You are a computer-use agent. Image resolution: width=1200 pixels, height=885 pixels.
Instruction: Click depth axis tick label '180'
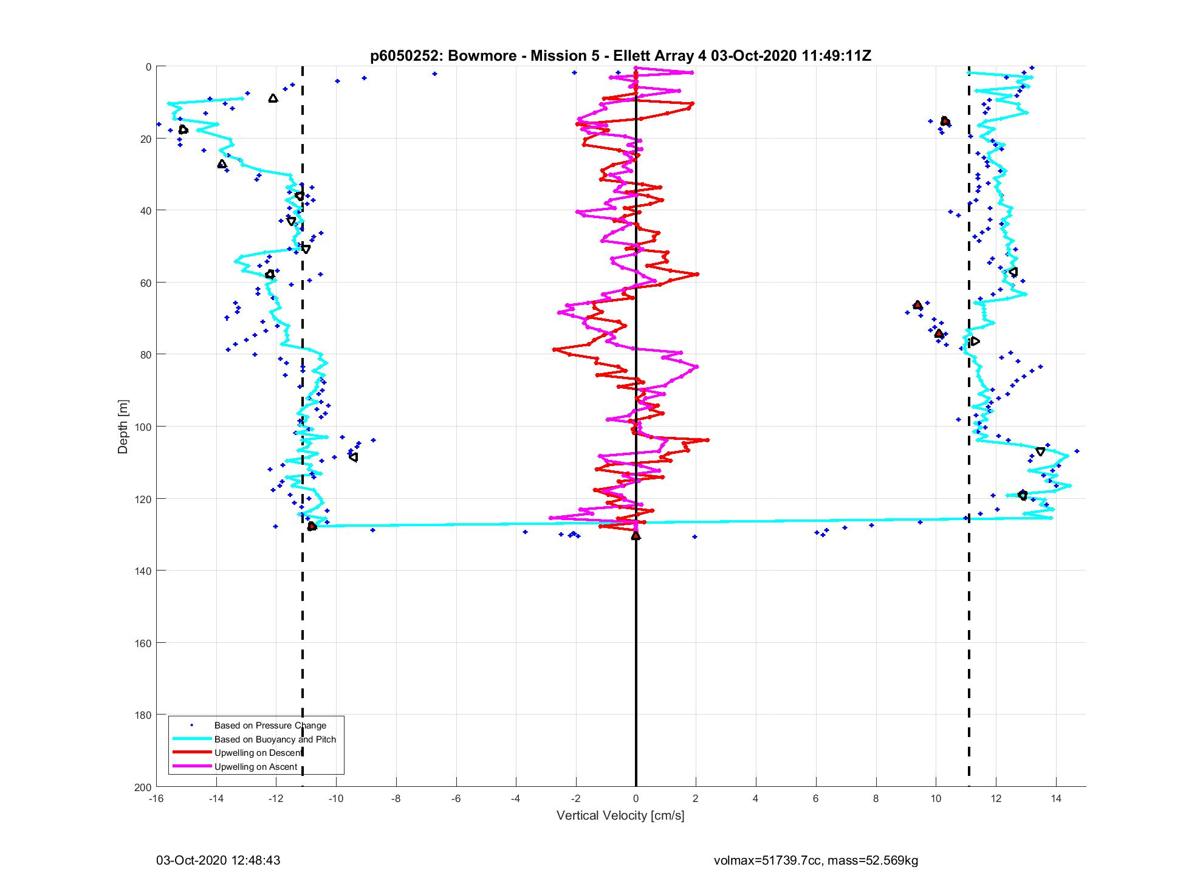[141, 715]
